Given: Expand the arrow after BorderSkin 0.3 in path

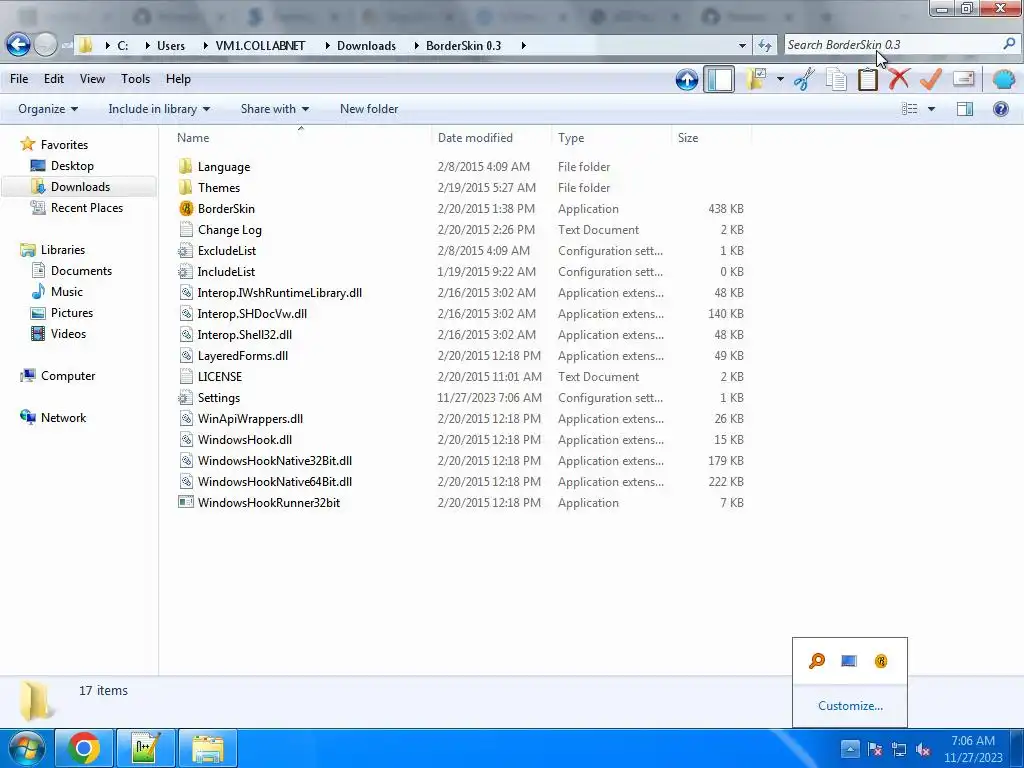Looking at the screenshot, I should point(524,46).
